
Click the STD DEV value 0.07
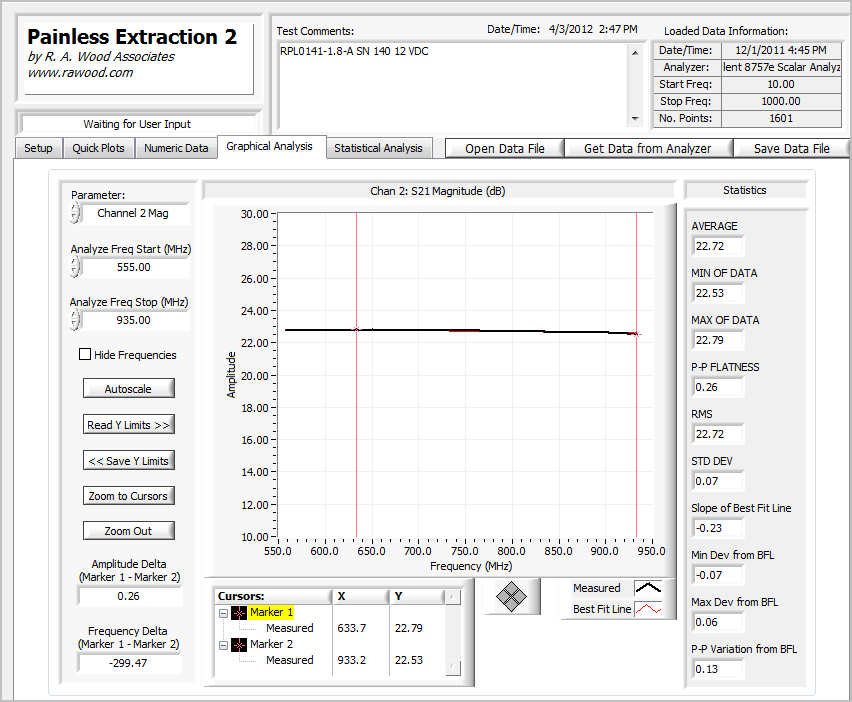tap(717, 481)
